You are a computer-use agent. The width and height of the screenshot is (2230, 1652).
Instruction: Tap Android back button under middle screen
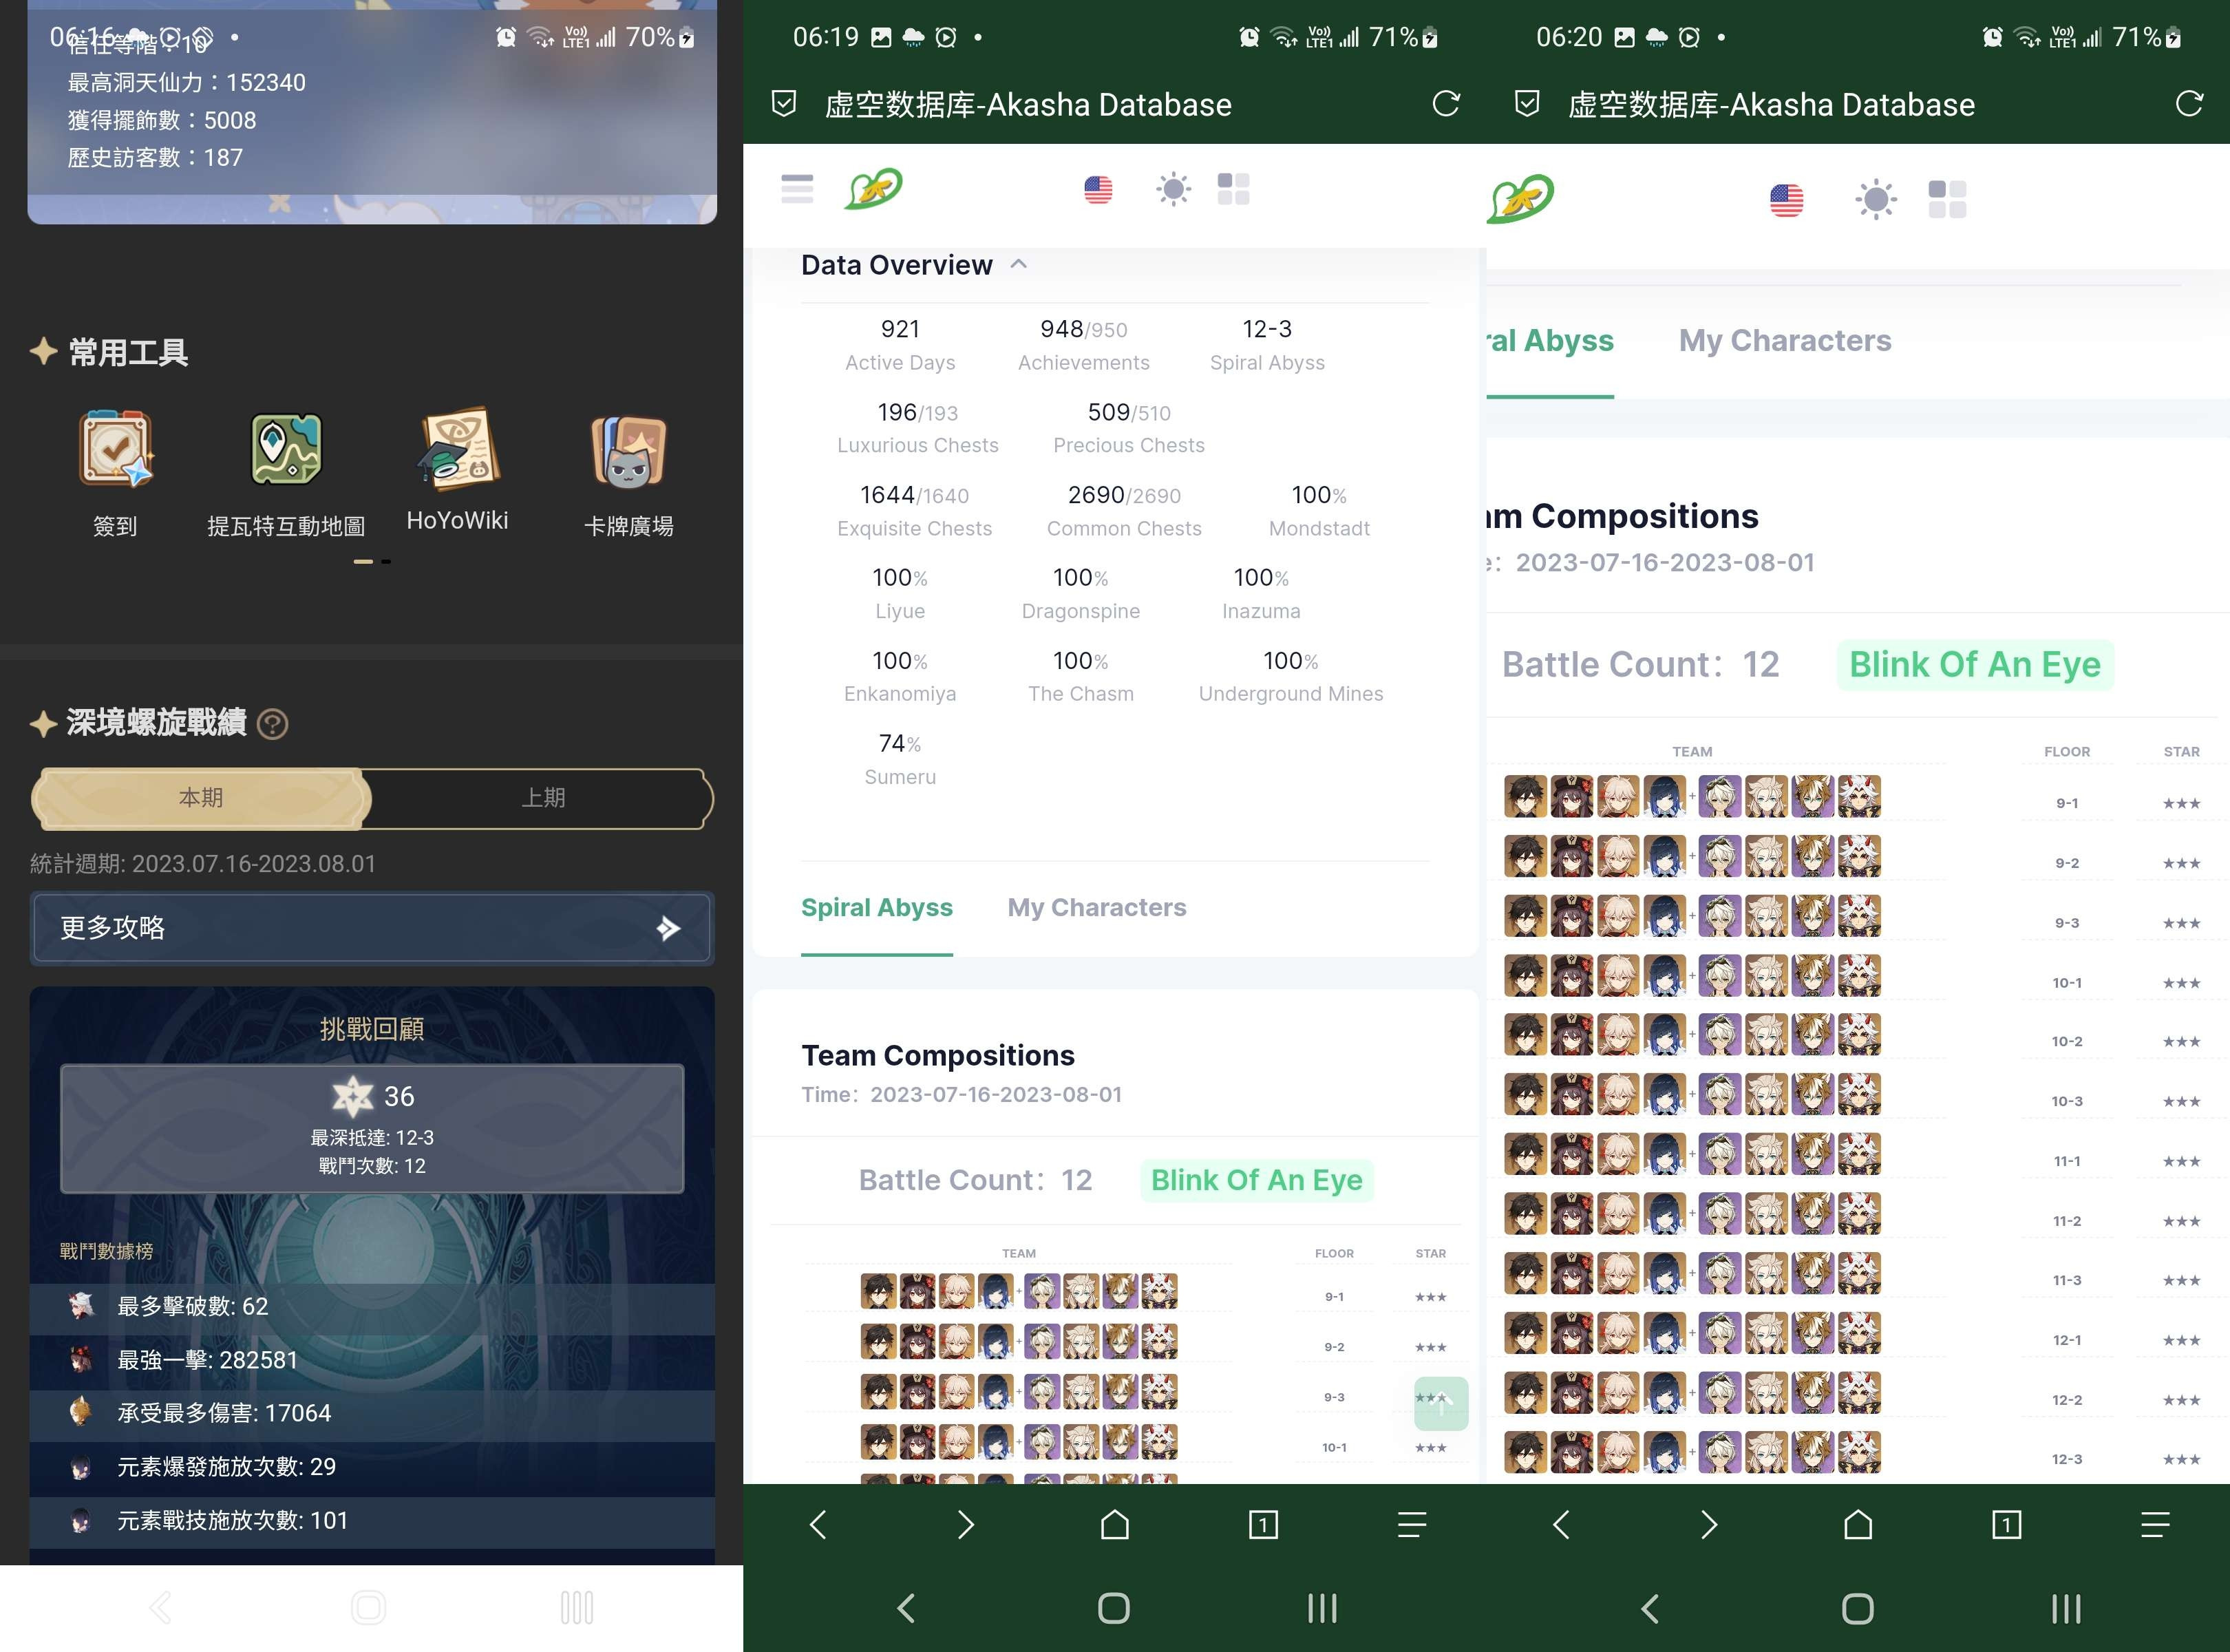click(x=906, y=1608)
